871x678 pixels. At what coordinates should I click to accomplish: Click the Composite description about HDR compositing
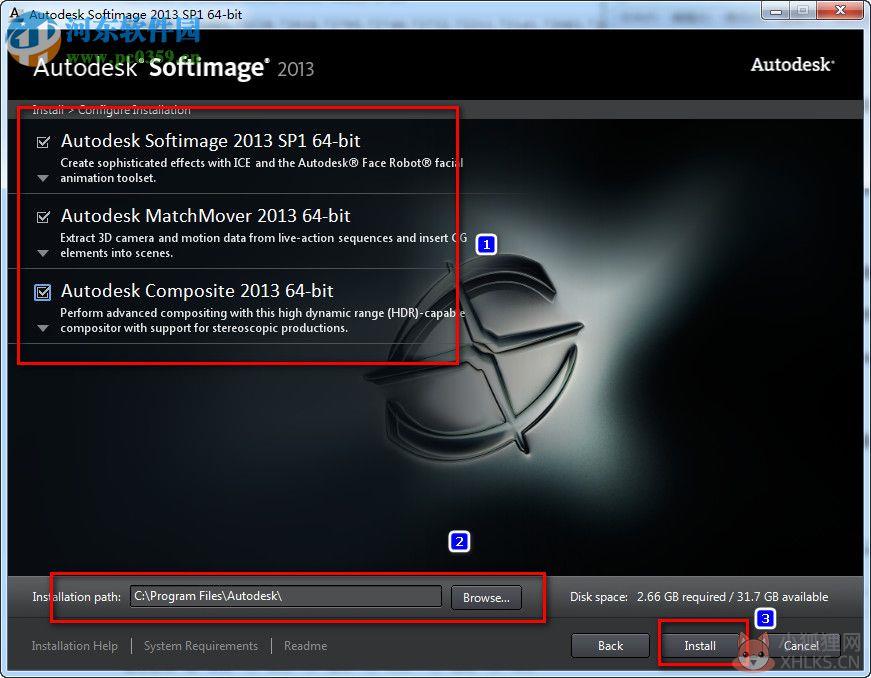(x=262, y=320)
